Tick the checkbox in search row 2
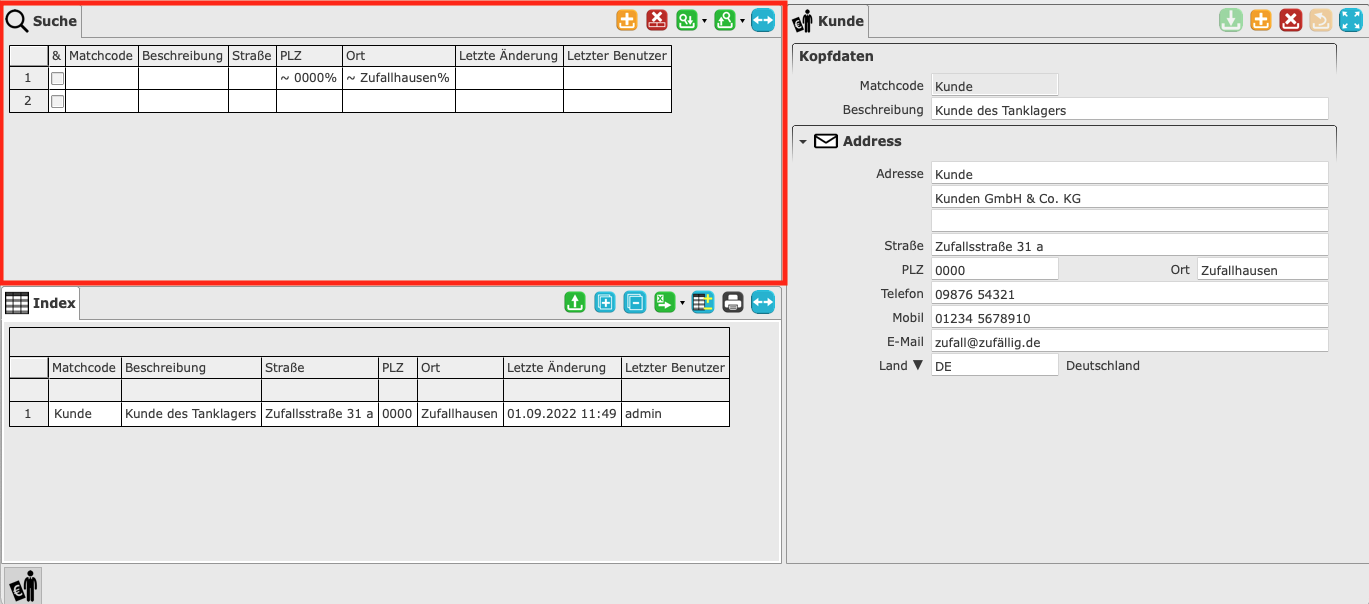The height and width of the screenshot is (604, 1369). pos(57,101)
